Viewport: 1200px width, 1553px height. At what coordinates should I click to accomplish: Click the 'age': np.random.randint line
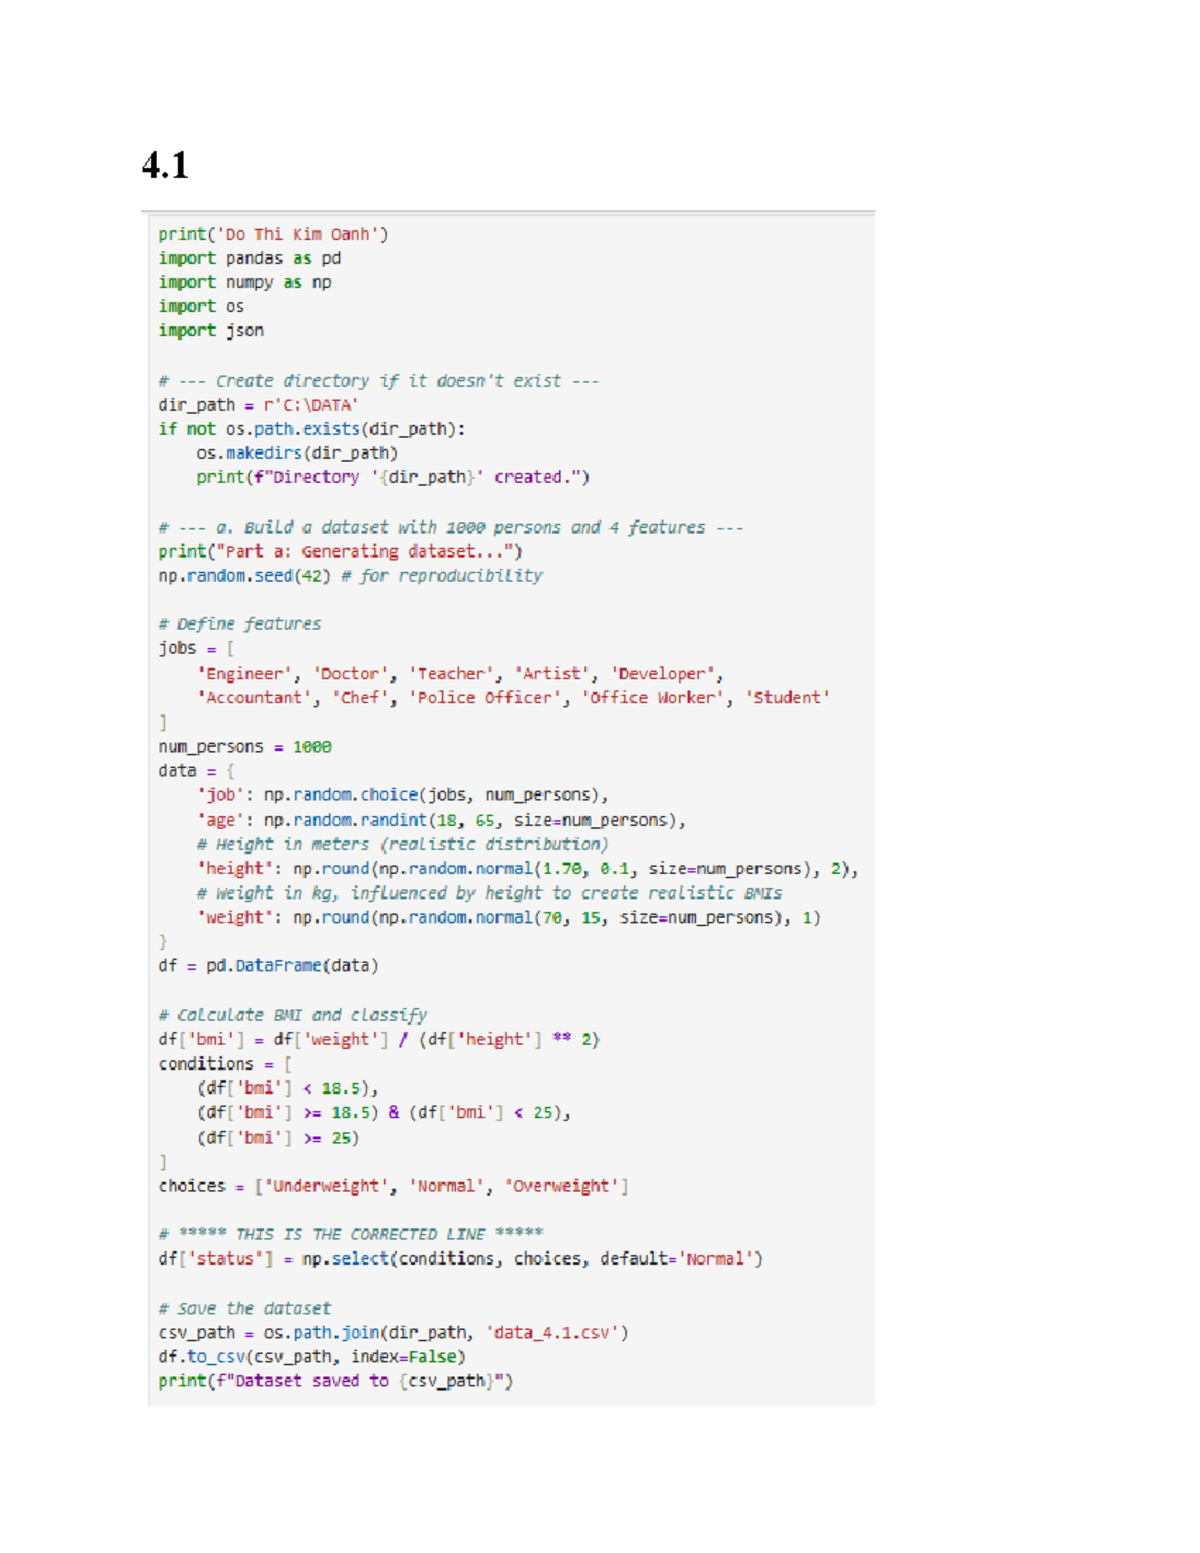441,820
